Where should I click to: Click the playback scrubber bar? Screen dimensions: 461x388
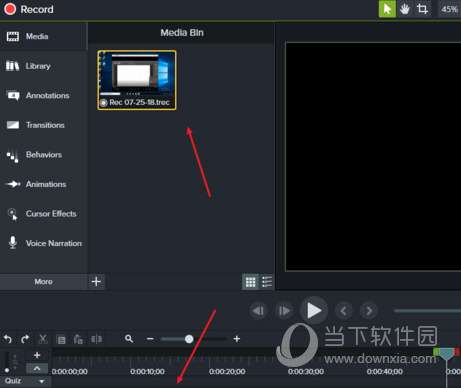427,311
